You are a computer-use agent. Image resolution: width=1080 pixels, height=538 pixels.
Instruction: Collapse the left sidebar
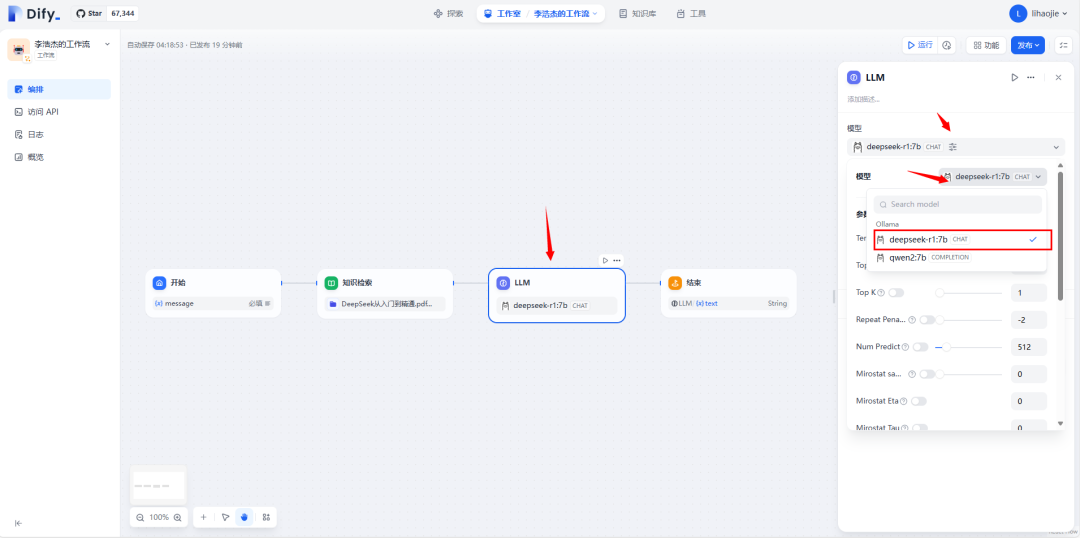(18, 523)
